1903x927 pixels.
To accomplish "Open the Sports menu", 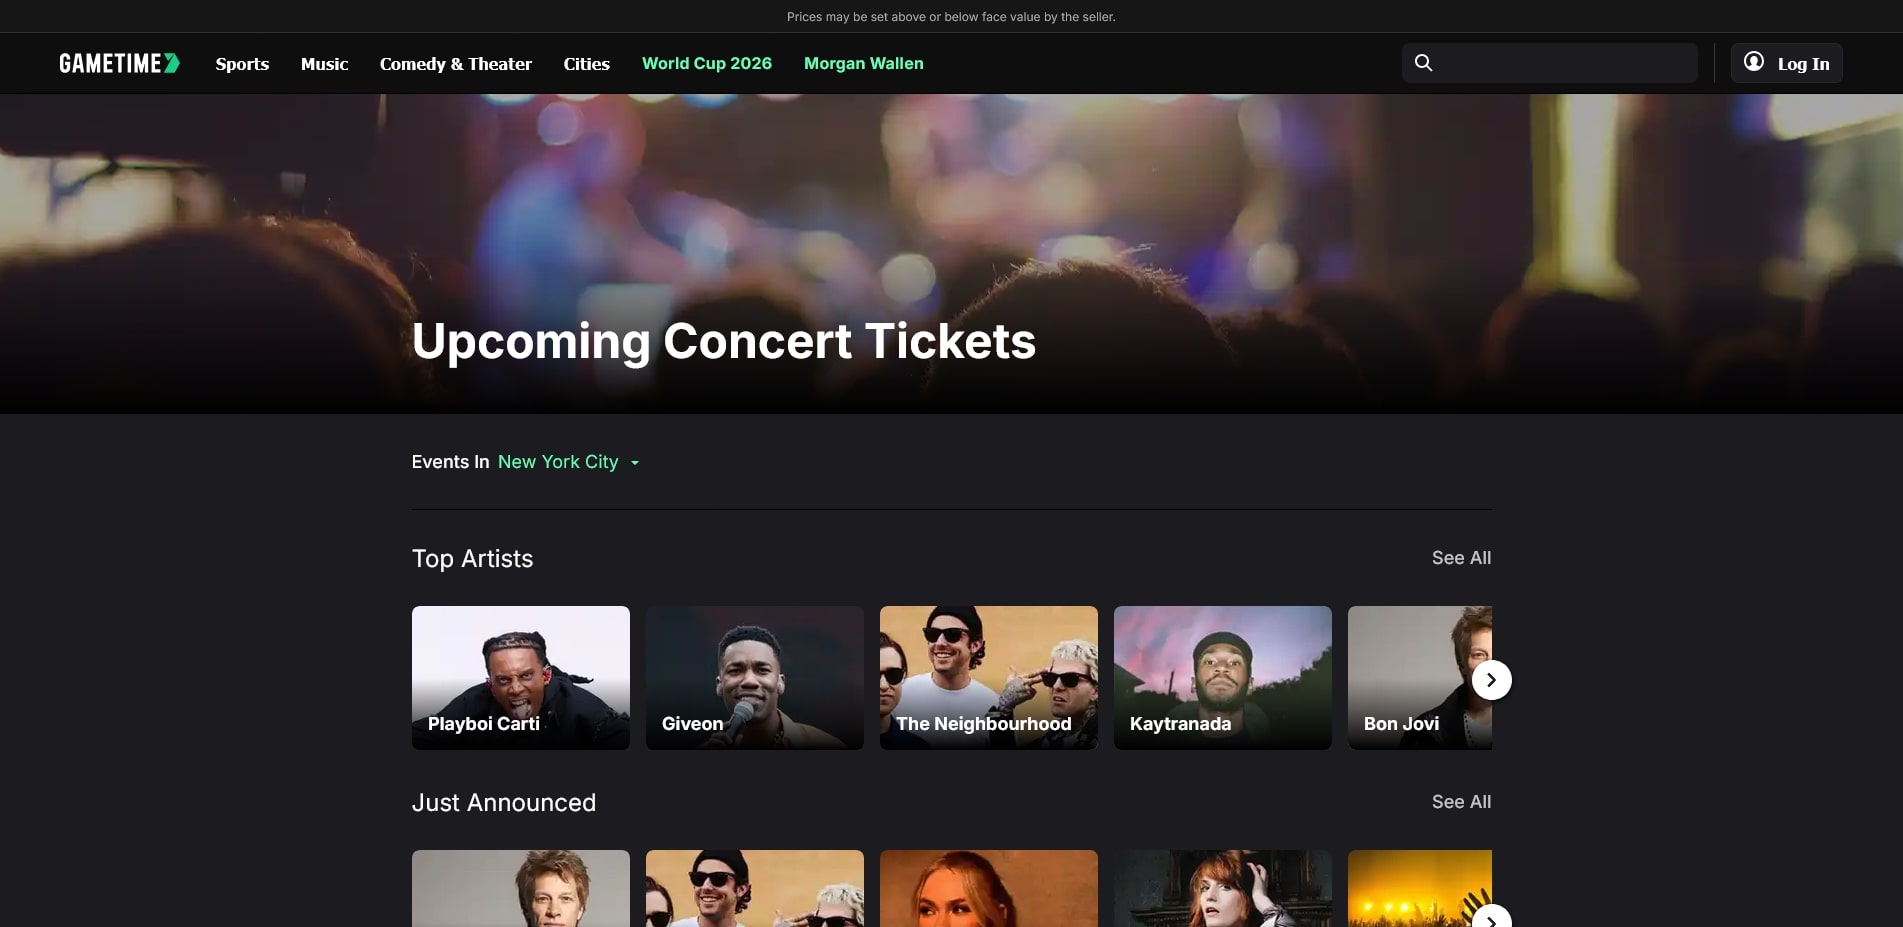I will tap(242, 63).
